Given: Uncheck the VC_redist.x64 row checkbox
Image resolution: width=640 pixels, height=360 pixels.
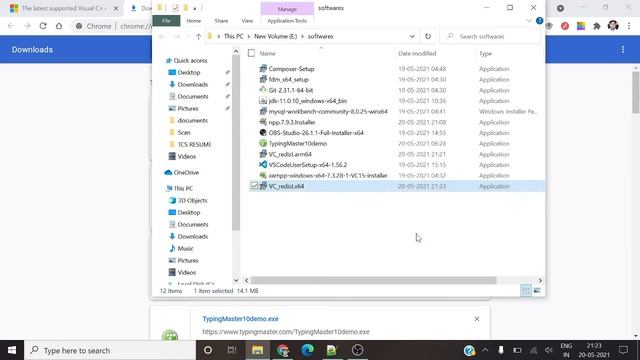Looking at the screenshot, I should (x=254, y=186).
